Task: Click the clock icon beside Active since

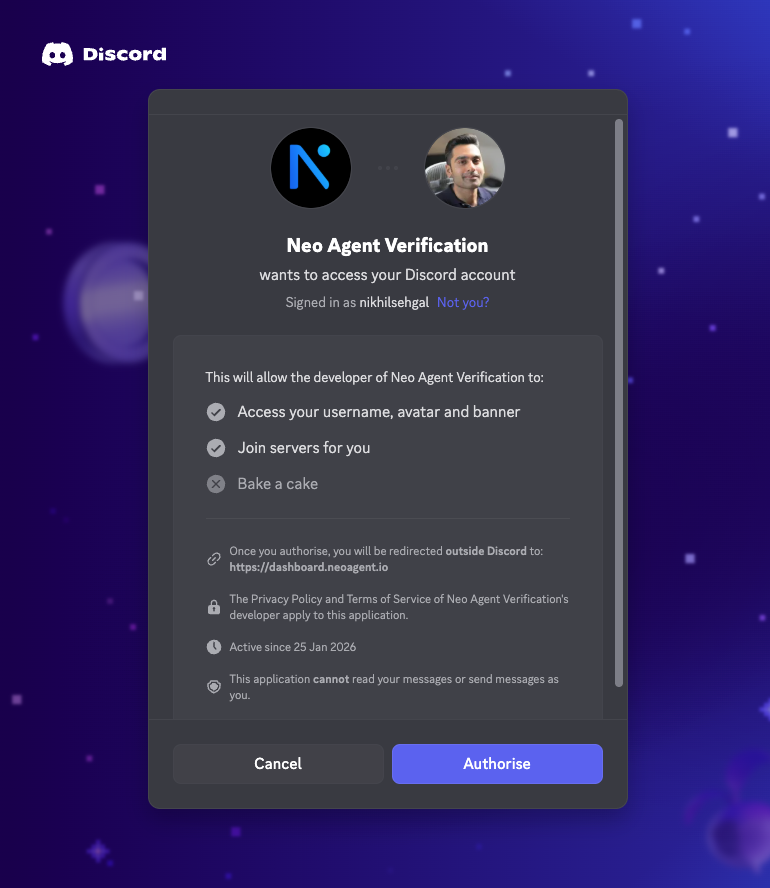Action: point(214,647)
